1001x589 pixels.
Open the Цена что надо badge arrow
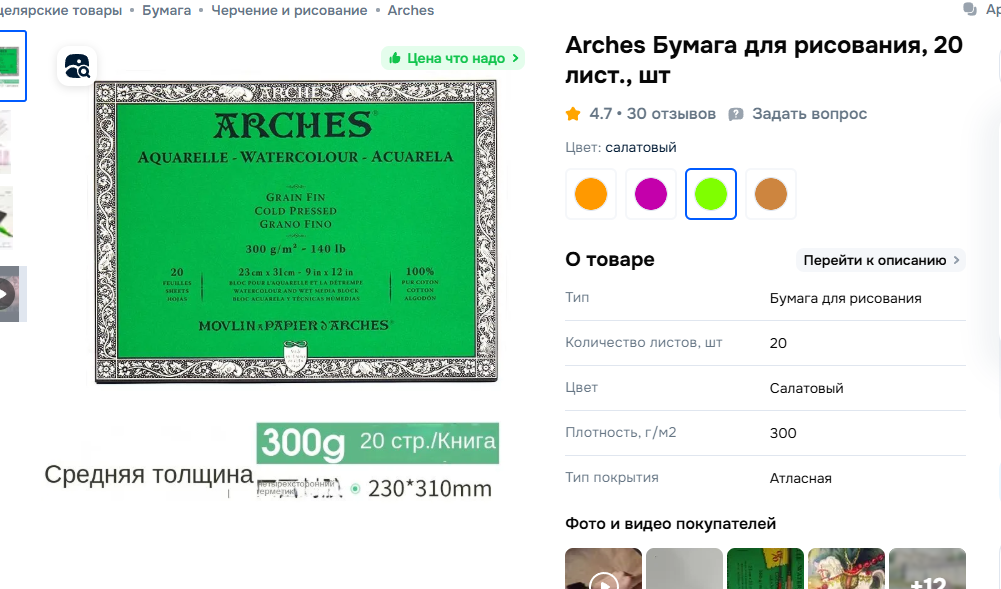coord(516,58)
